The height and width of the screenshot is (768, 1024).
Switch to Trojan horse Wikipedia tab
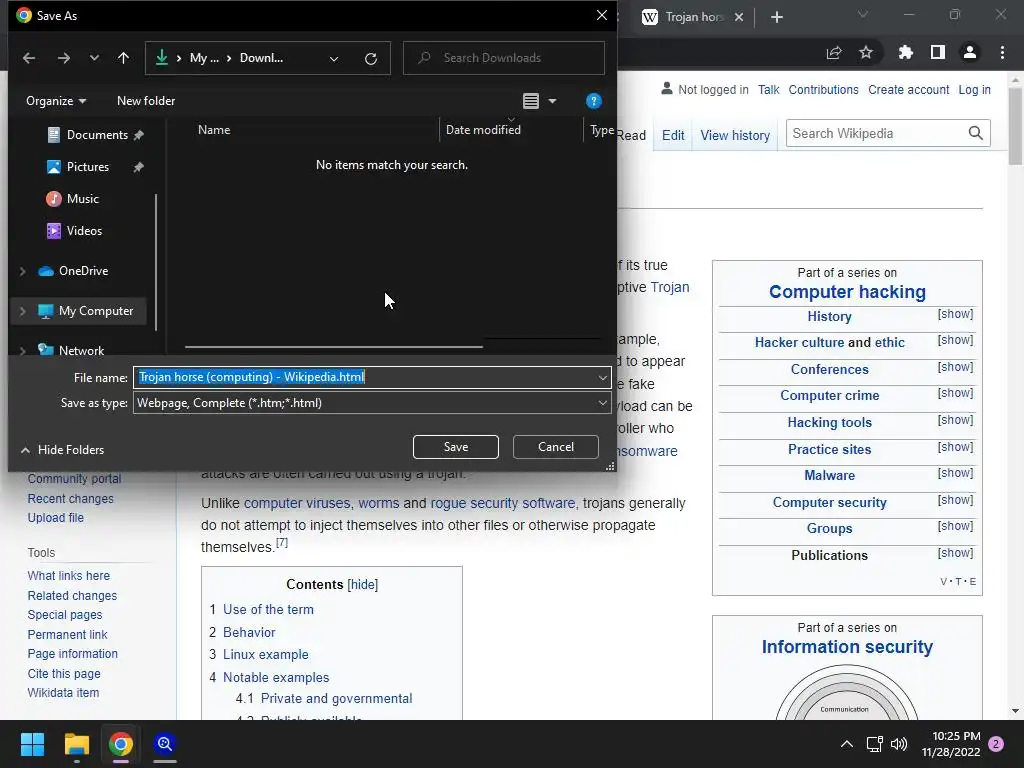(692, 17)
